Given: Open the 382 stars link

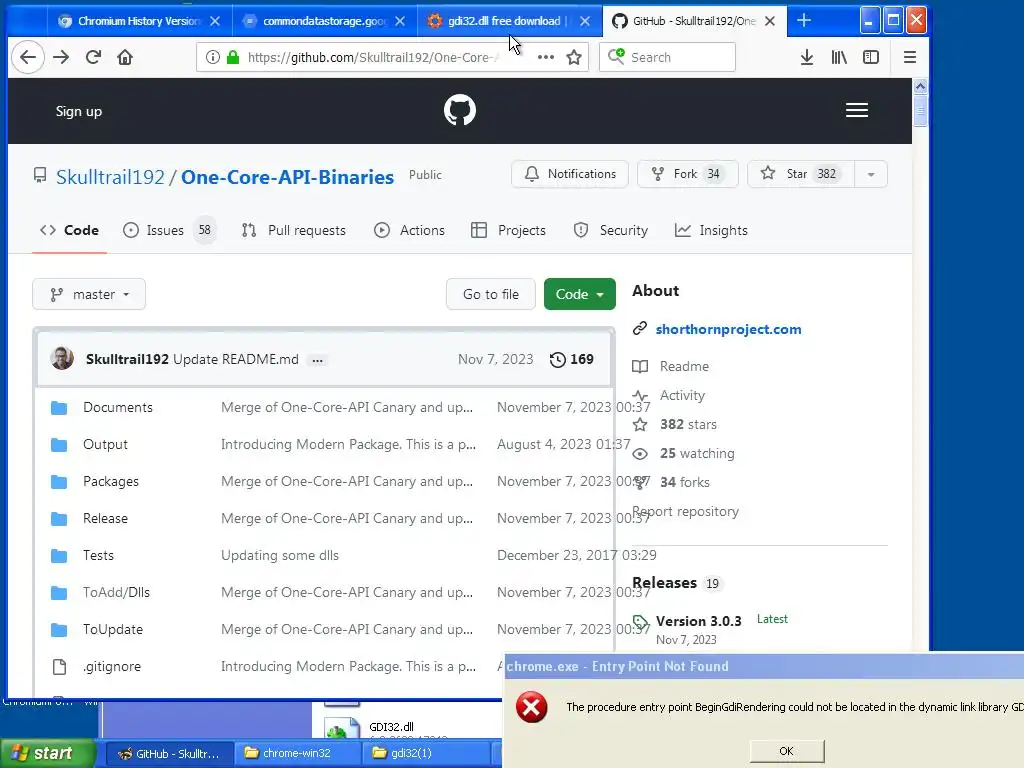Looking at the screenshot, I should pos(688,424).
